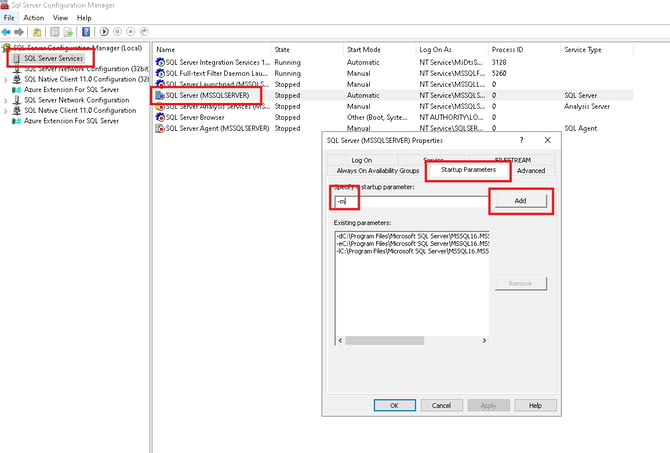The image size is (670, 453).
Task: Click the right arrow of the horizontal scrollbar
Action: 484,341
